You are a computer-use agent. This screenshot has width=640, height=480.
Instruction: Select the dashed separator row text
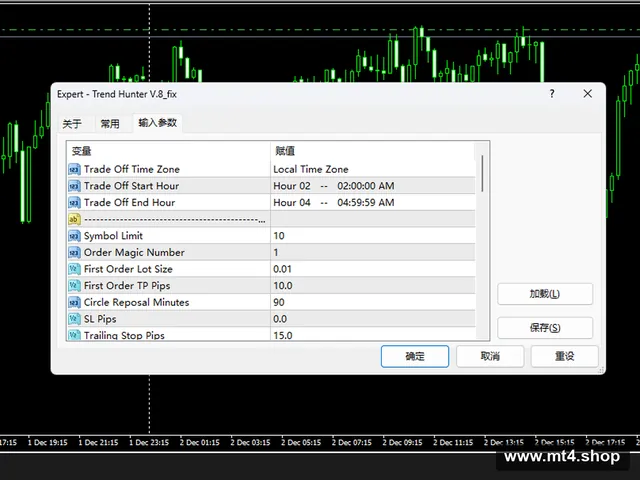175,220
